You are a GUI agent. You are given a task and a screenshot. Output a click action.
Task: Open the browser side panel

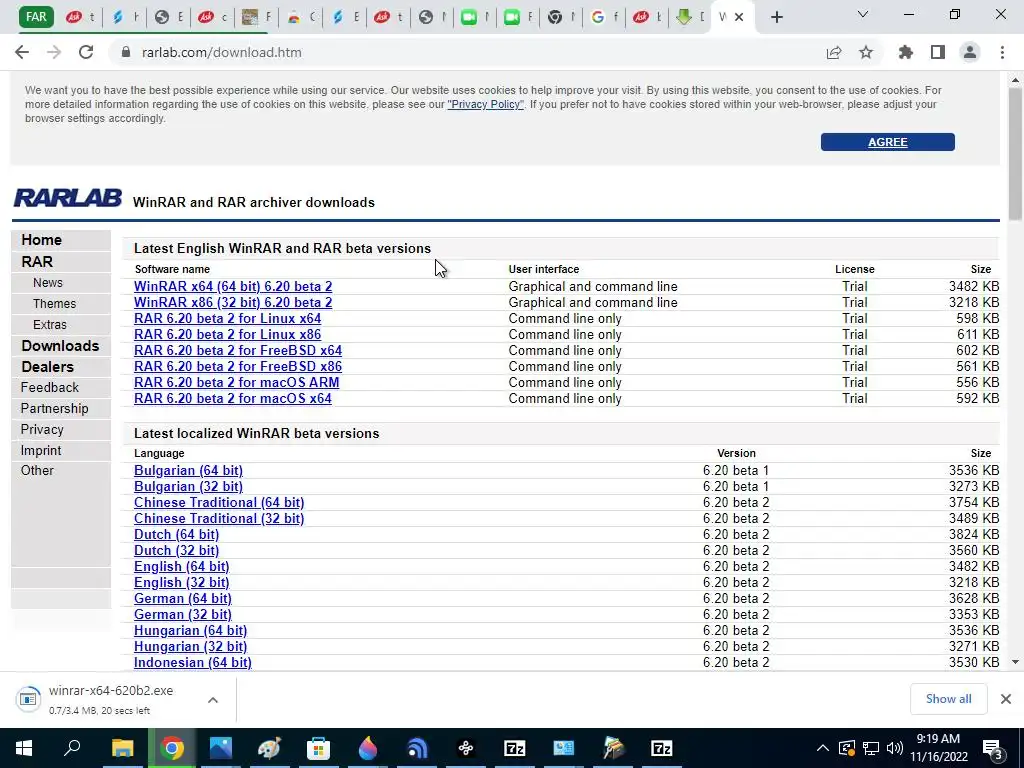click(938, 52)
